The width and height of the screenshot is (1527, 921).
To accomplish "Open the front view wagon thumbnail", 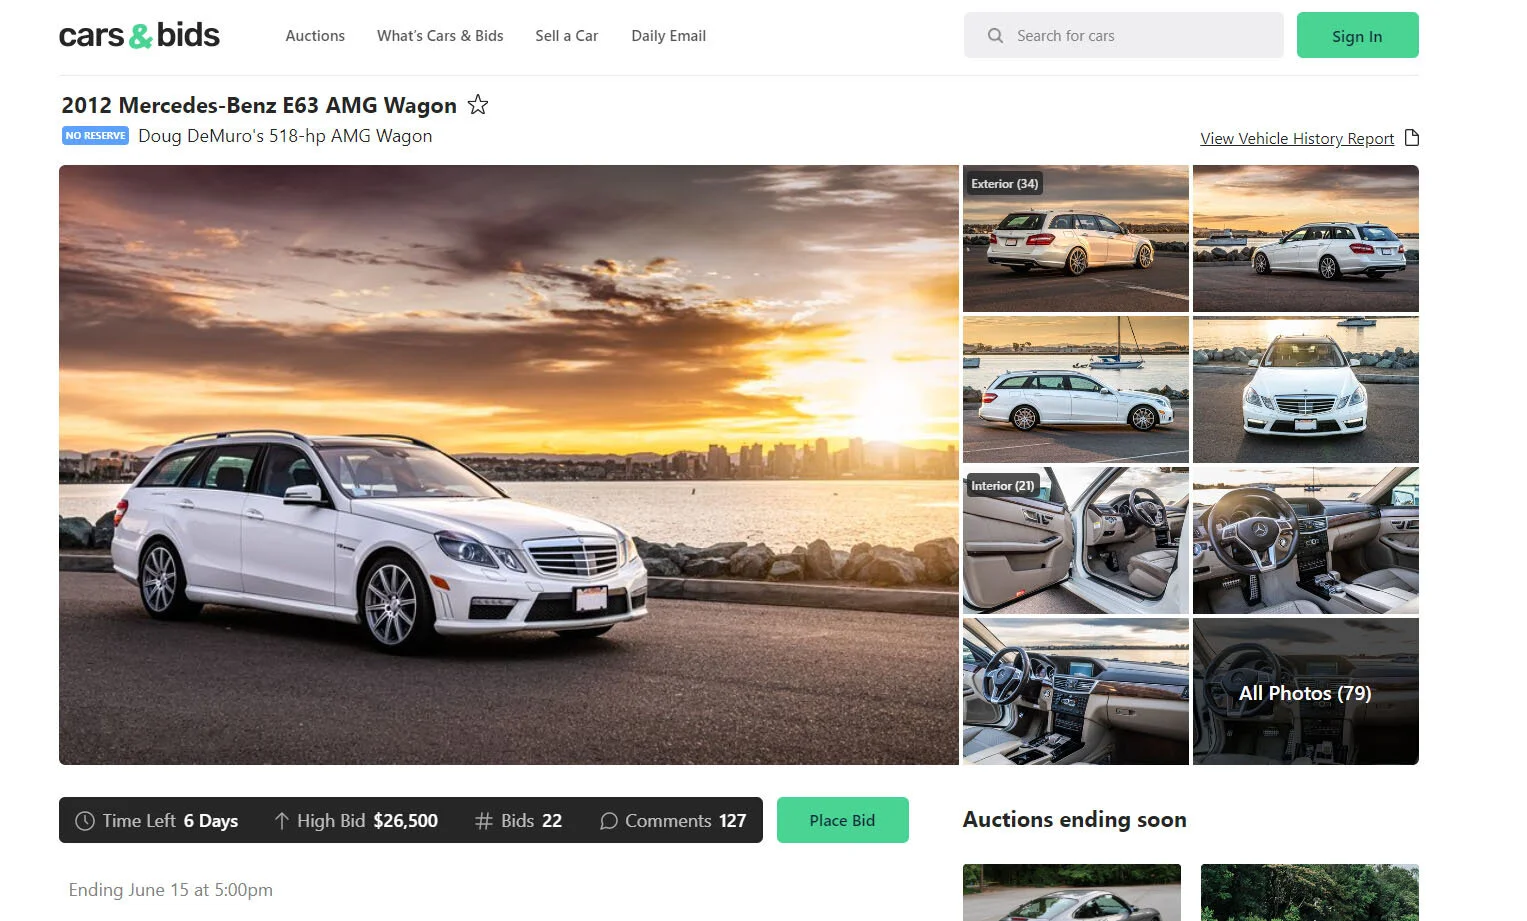I will coord(1305,390).
